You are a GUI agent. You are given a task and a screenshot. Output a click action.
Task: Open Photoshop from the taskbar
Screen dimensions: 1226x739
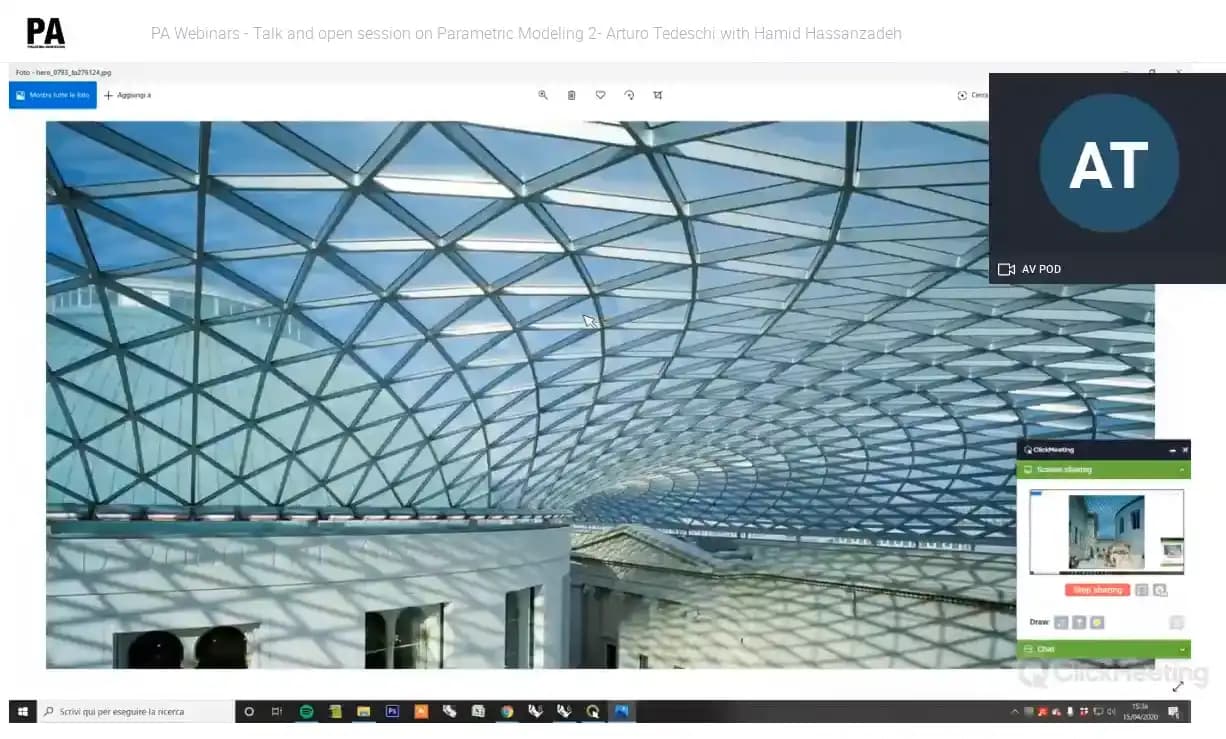(392, 712)
